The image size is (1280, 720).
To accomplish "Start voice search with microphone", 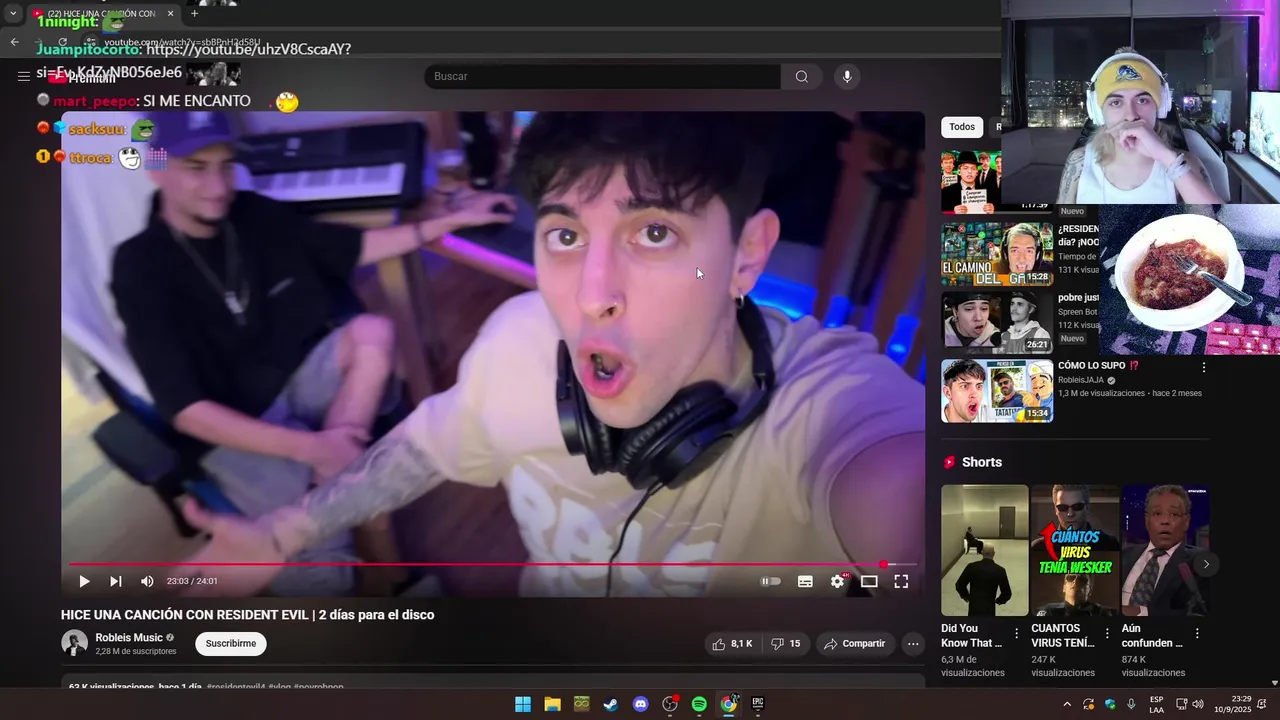I will point(847,77).
